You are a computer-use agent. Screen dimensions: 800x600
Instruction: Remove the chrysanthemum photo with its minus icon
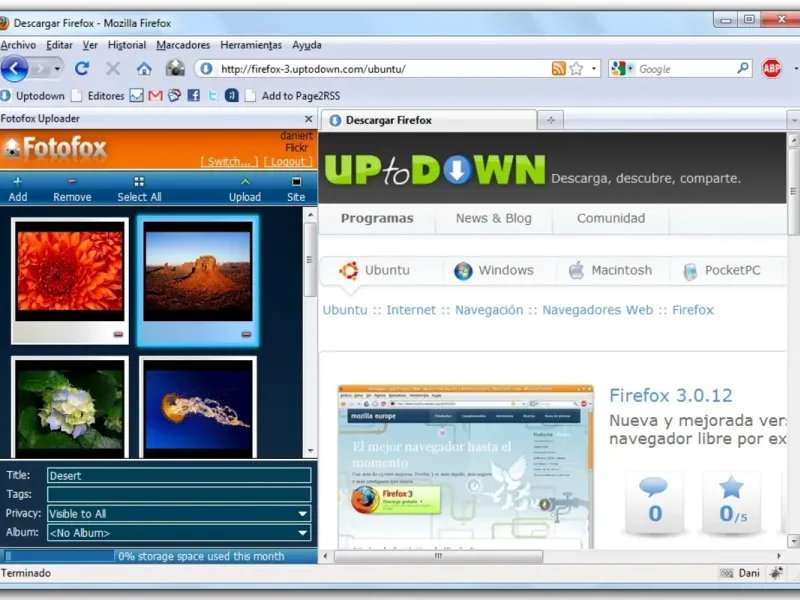[118, 334]
